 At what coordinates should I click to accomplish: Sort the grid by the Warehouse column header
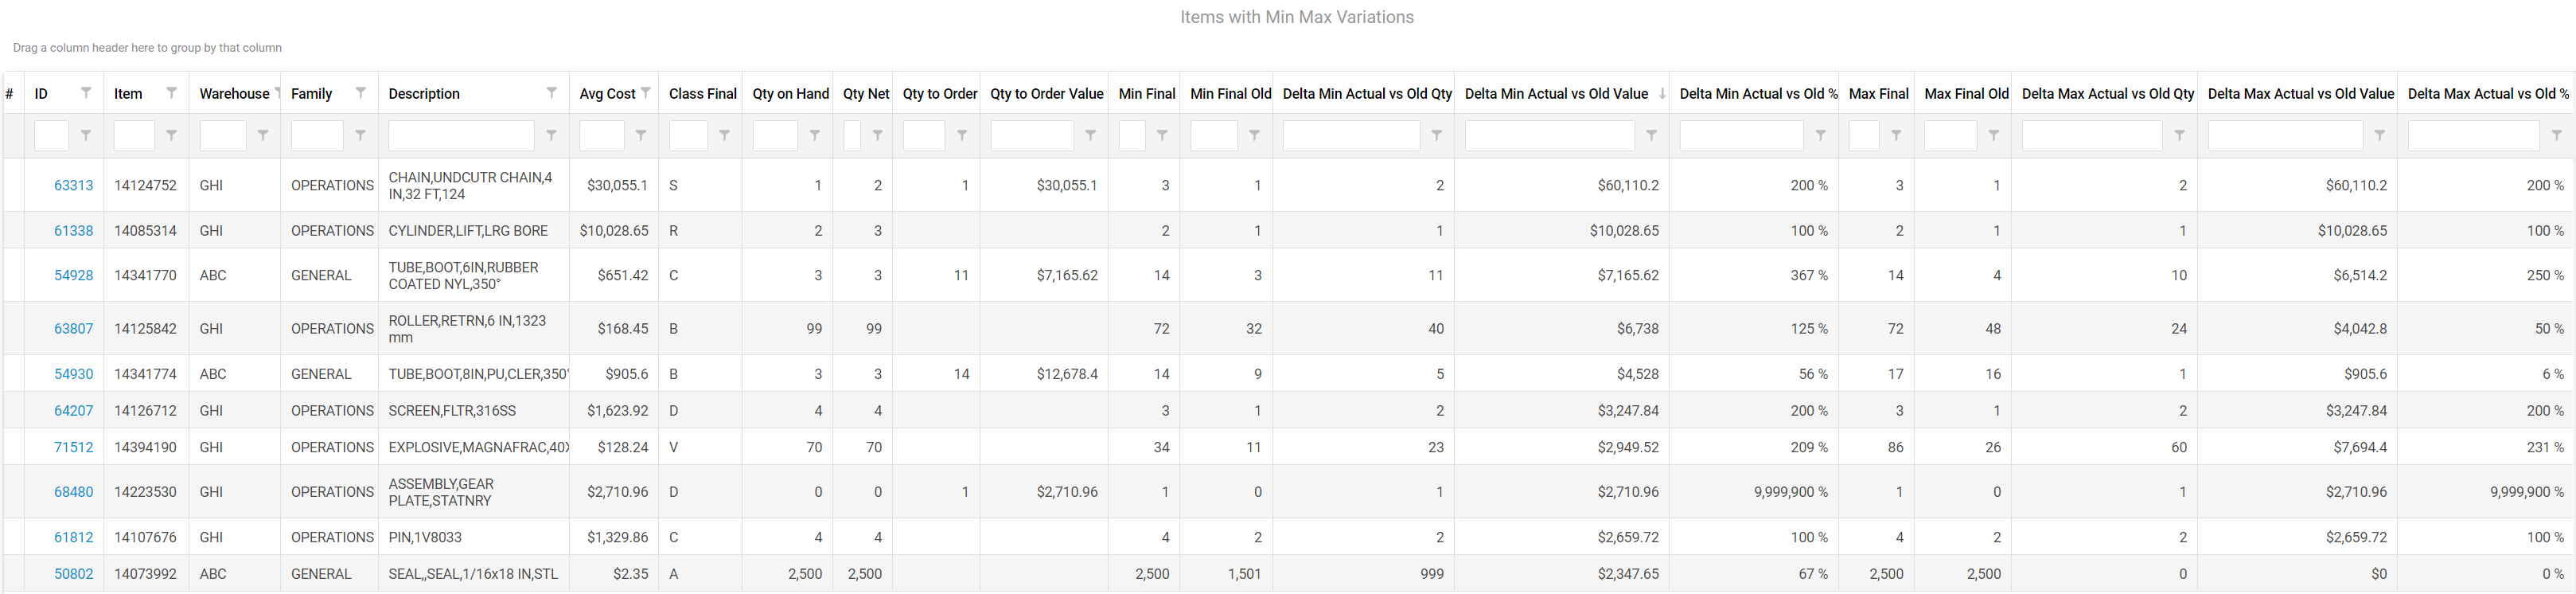(x=235, y=93)
